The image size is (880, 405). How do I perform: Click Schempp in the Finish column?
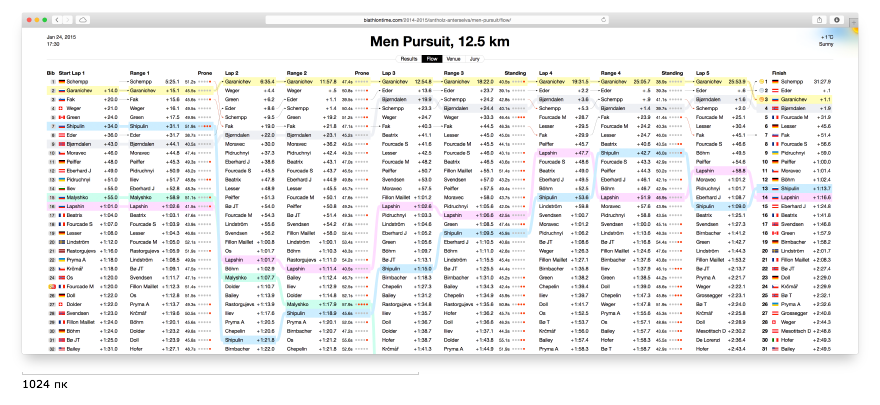(x=790, y=81)
